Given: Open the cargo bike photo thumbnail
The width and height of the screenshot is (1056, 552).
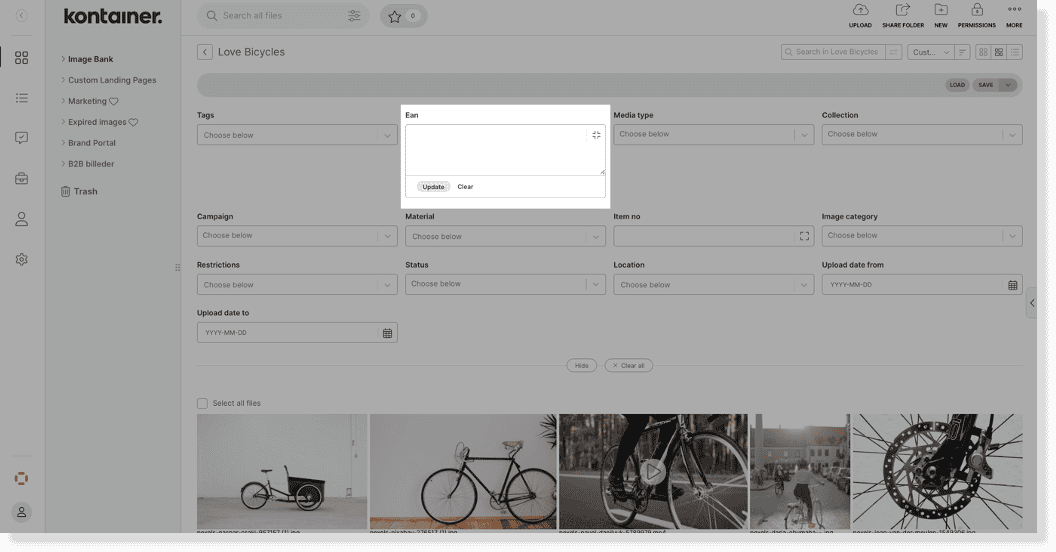Looking at the screenshot, I should pyautogui.click(x=282, y=471).
